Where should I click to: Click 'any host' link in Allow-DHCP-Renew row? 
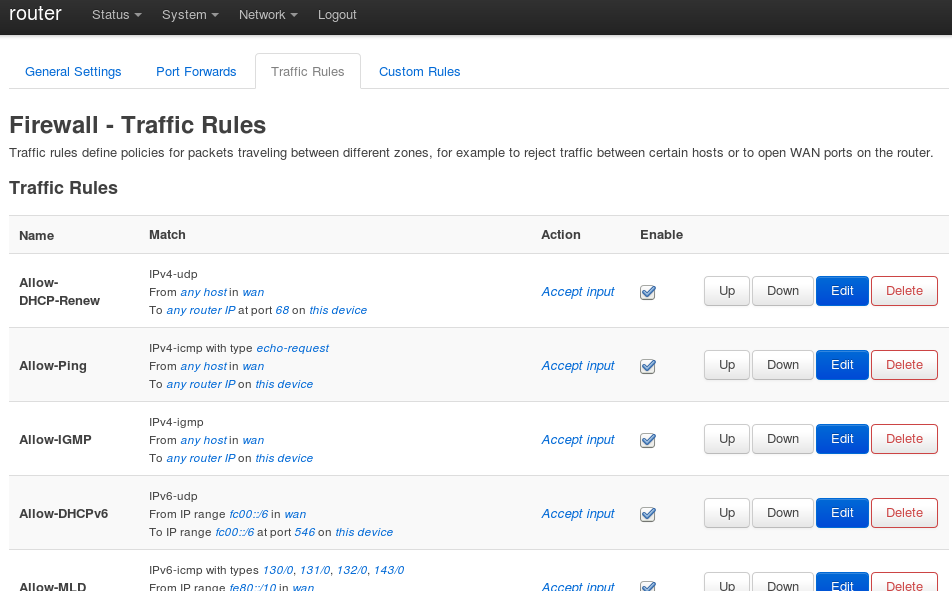click(204, 292)
